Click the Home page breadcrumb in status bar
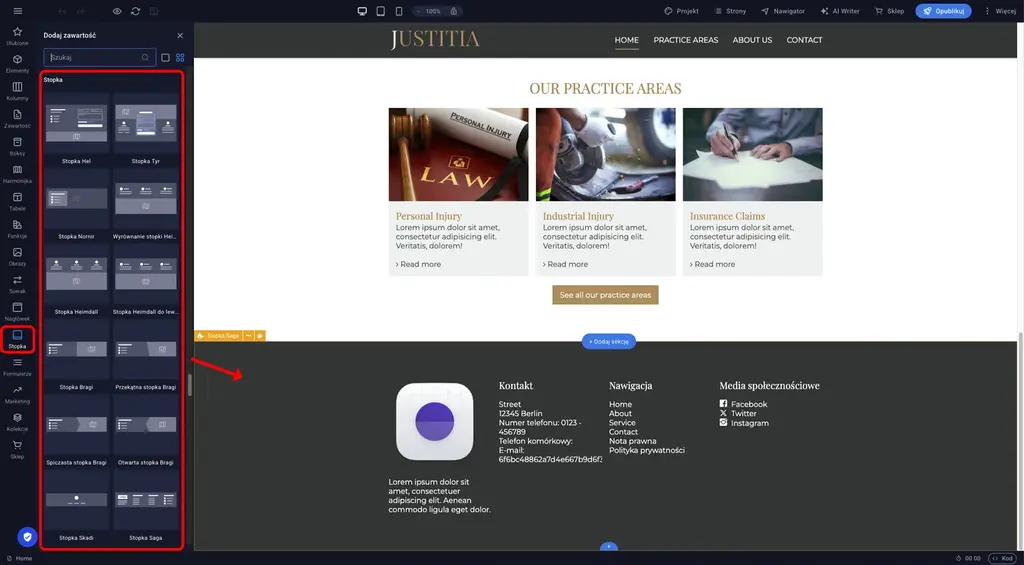Viewport: 1024px width, 565px height. (x=19, y=558)
